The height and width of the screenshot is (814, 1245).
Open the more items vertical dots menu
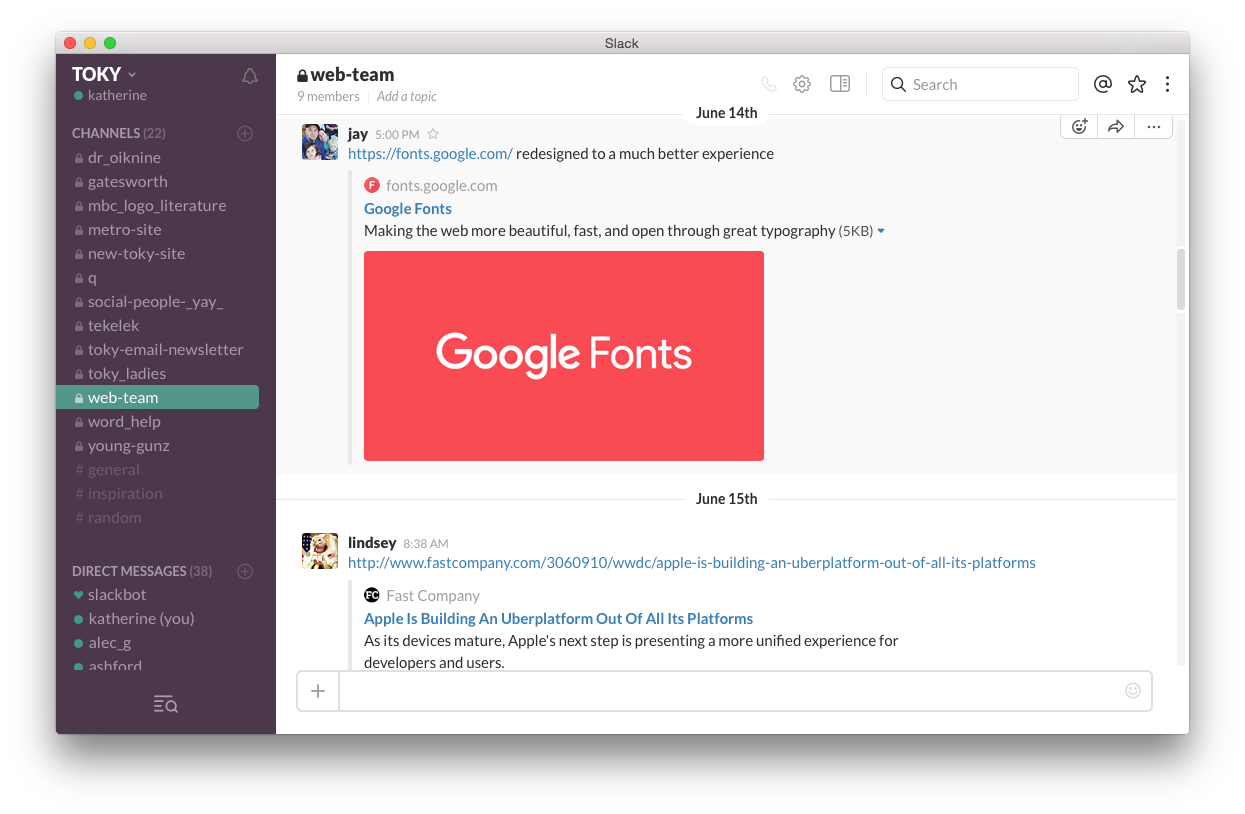[1167, 84]
